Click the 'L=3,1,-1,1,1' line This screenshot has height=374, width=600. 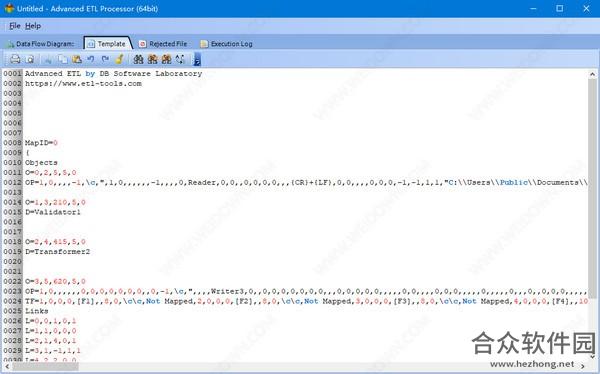53,351
